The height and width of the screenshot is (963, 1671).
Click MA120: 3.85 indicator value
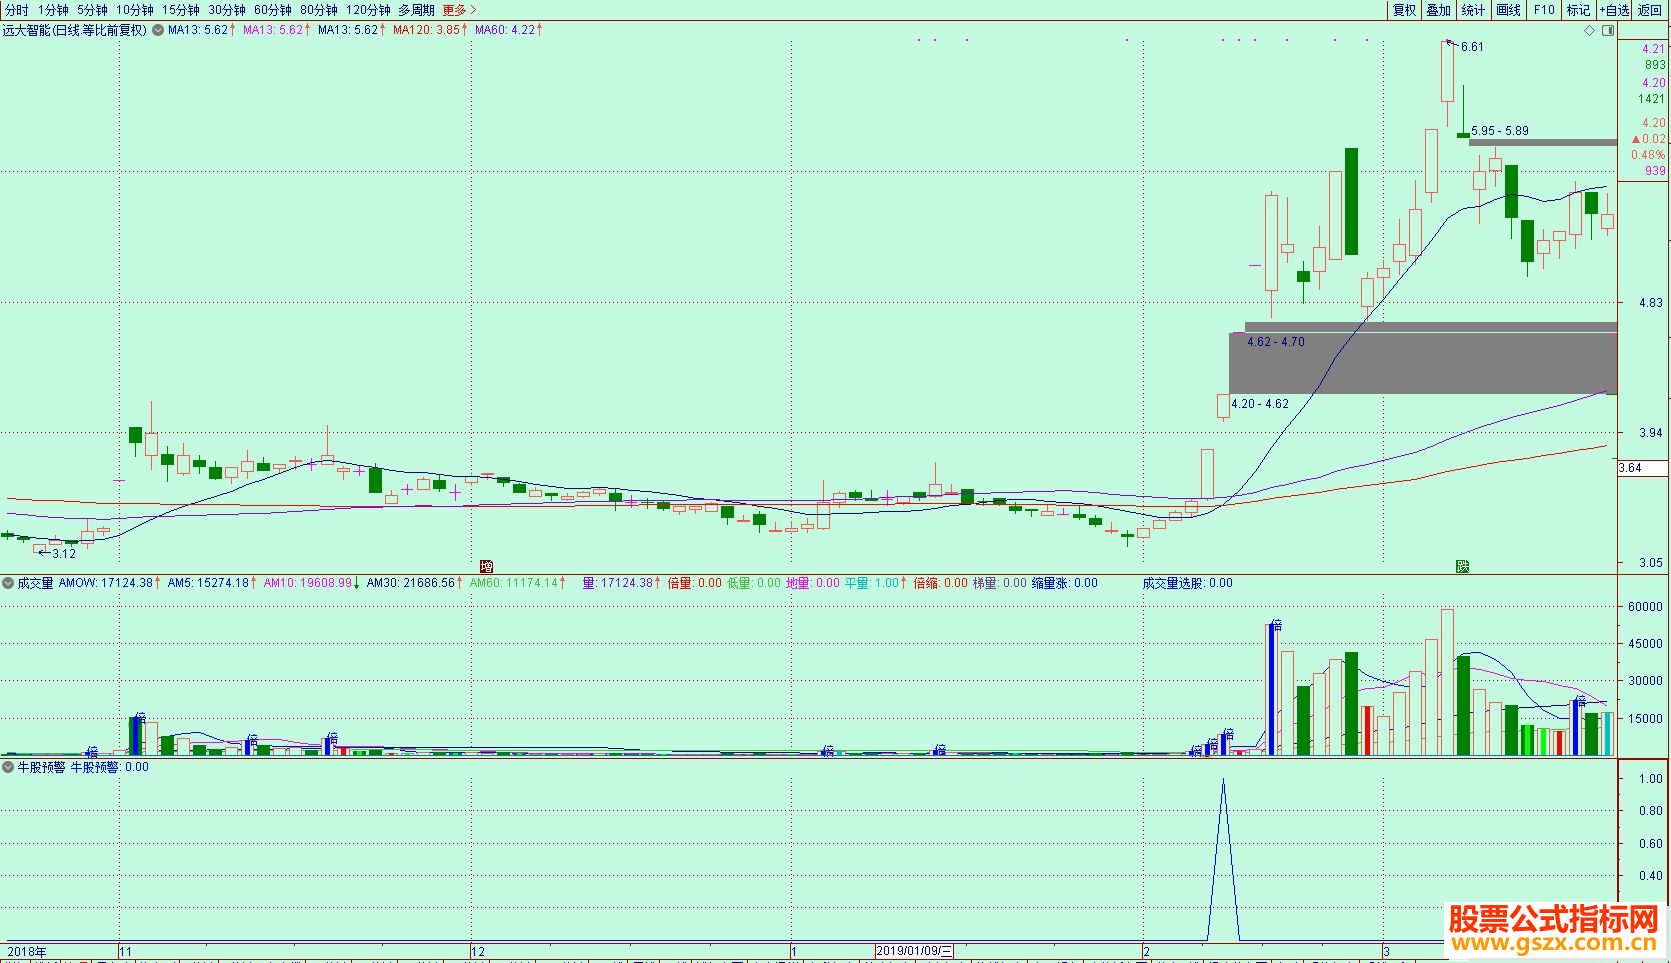click(430, 30)
